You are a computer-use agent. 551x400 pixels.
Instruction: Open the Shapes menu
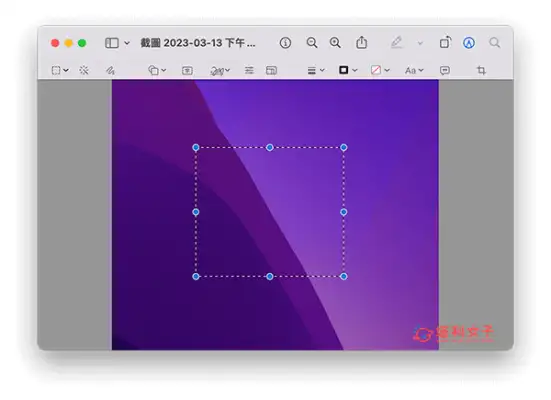[x=157, y=70]
